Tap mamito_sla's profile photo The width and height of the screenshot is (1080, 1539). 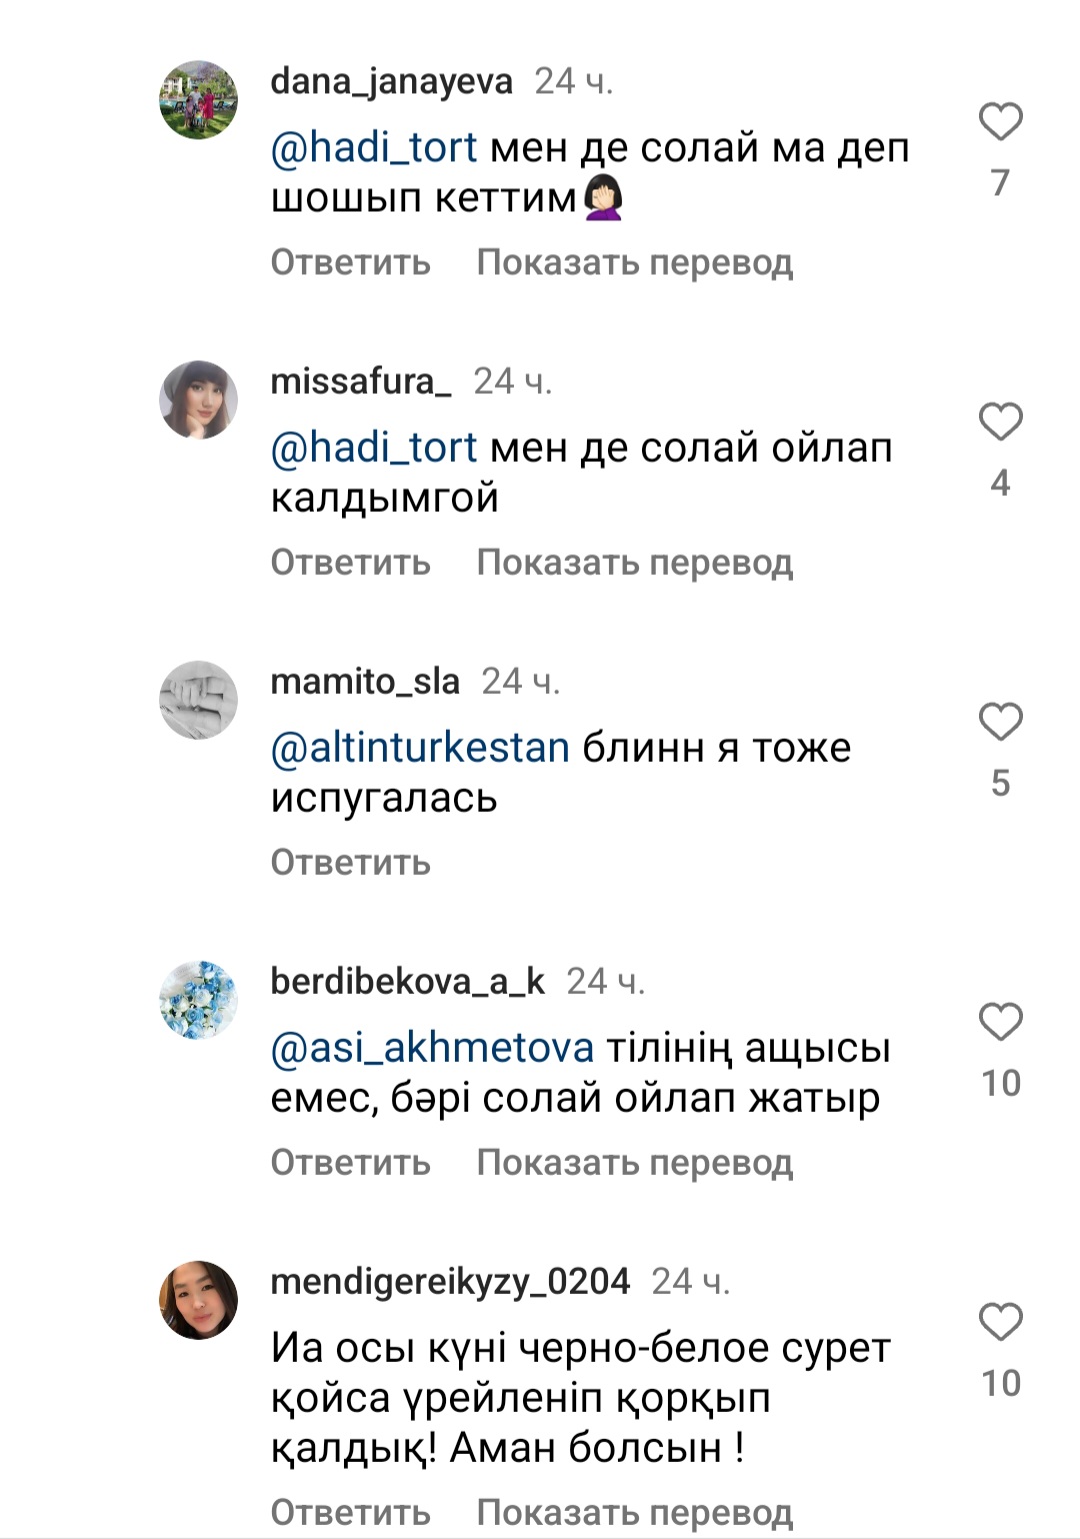click(x=199, y=700)
